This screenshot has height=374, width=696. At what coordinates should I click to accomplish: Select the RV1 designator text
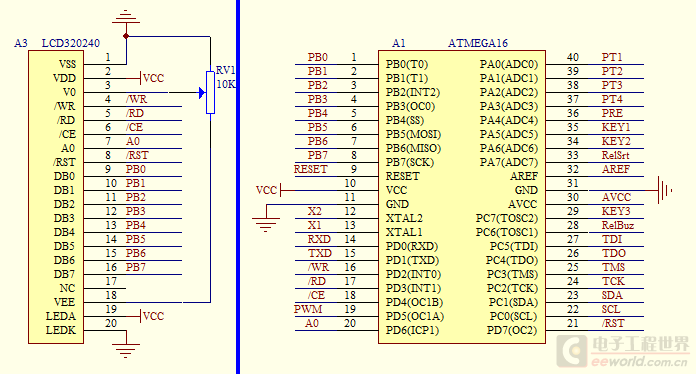tap(225, 71)
